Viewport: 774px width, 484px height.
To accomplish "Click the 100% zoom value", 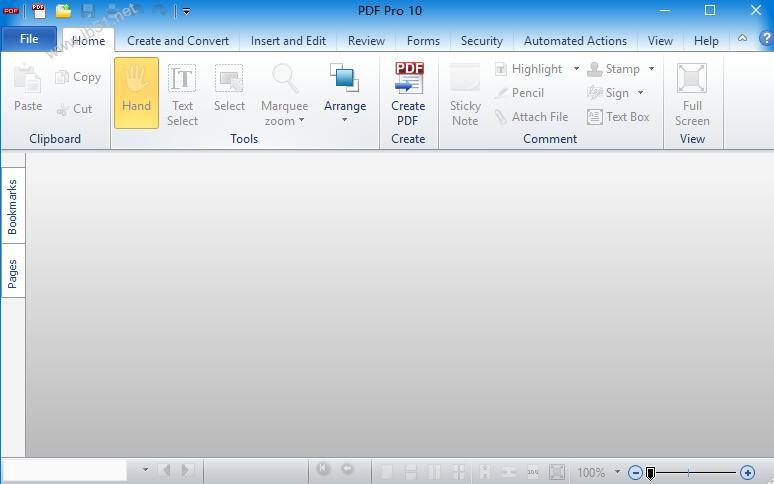I will [x=591, y=473].
